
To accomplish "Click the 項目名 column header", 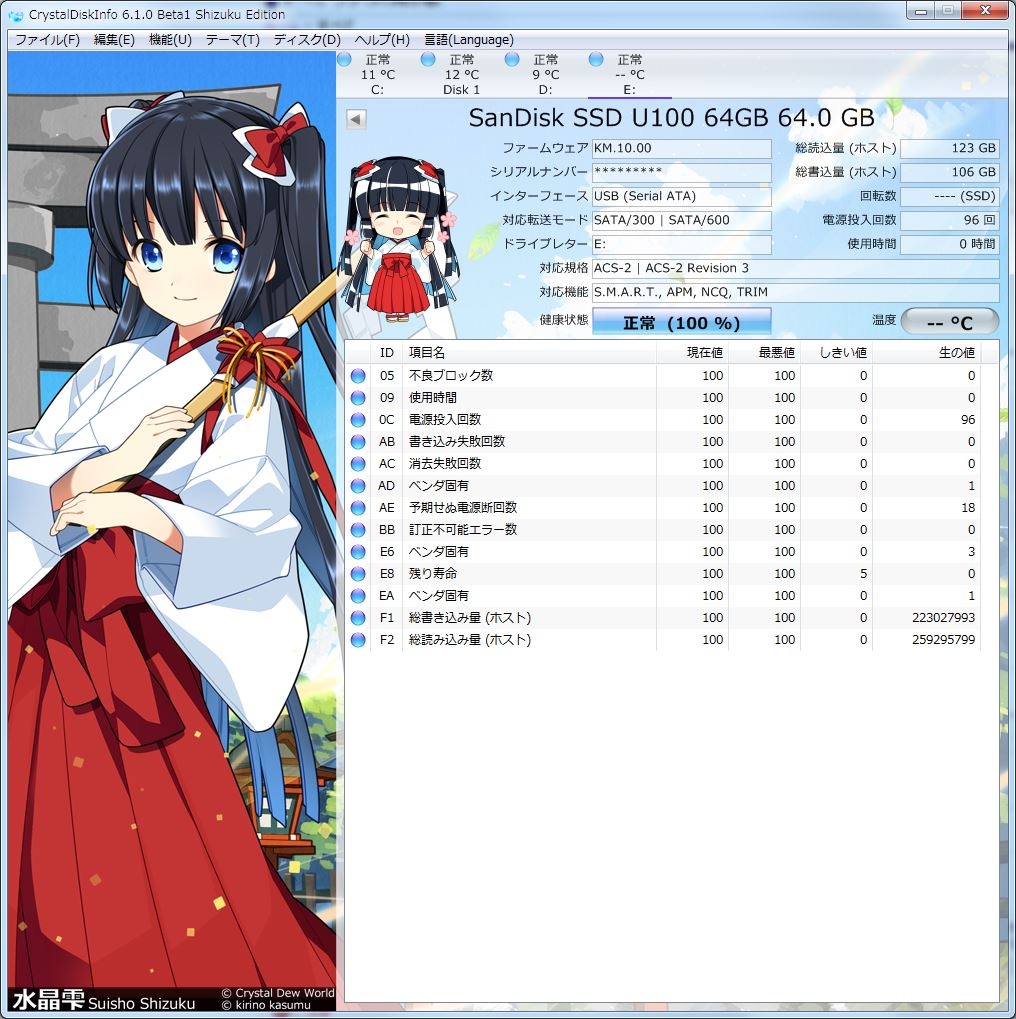I will coord(529,352).
